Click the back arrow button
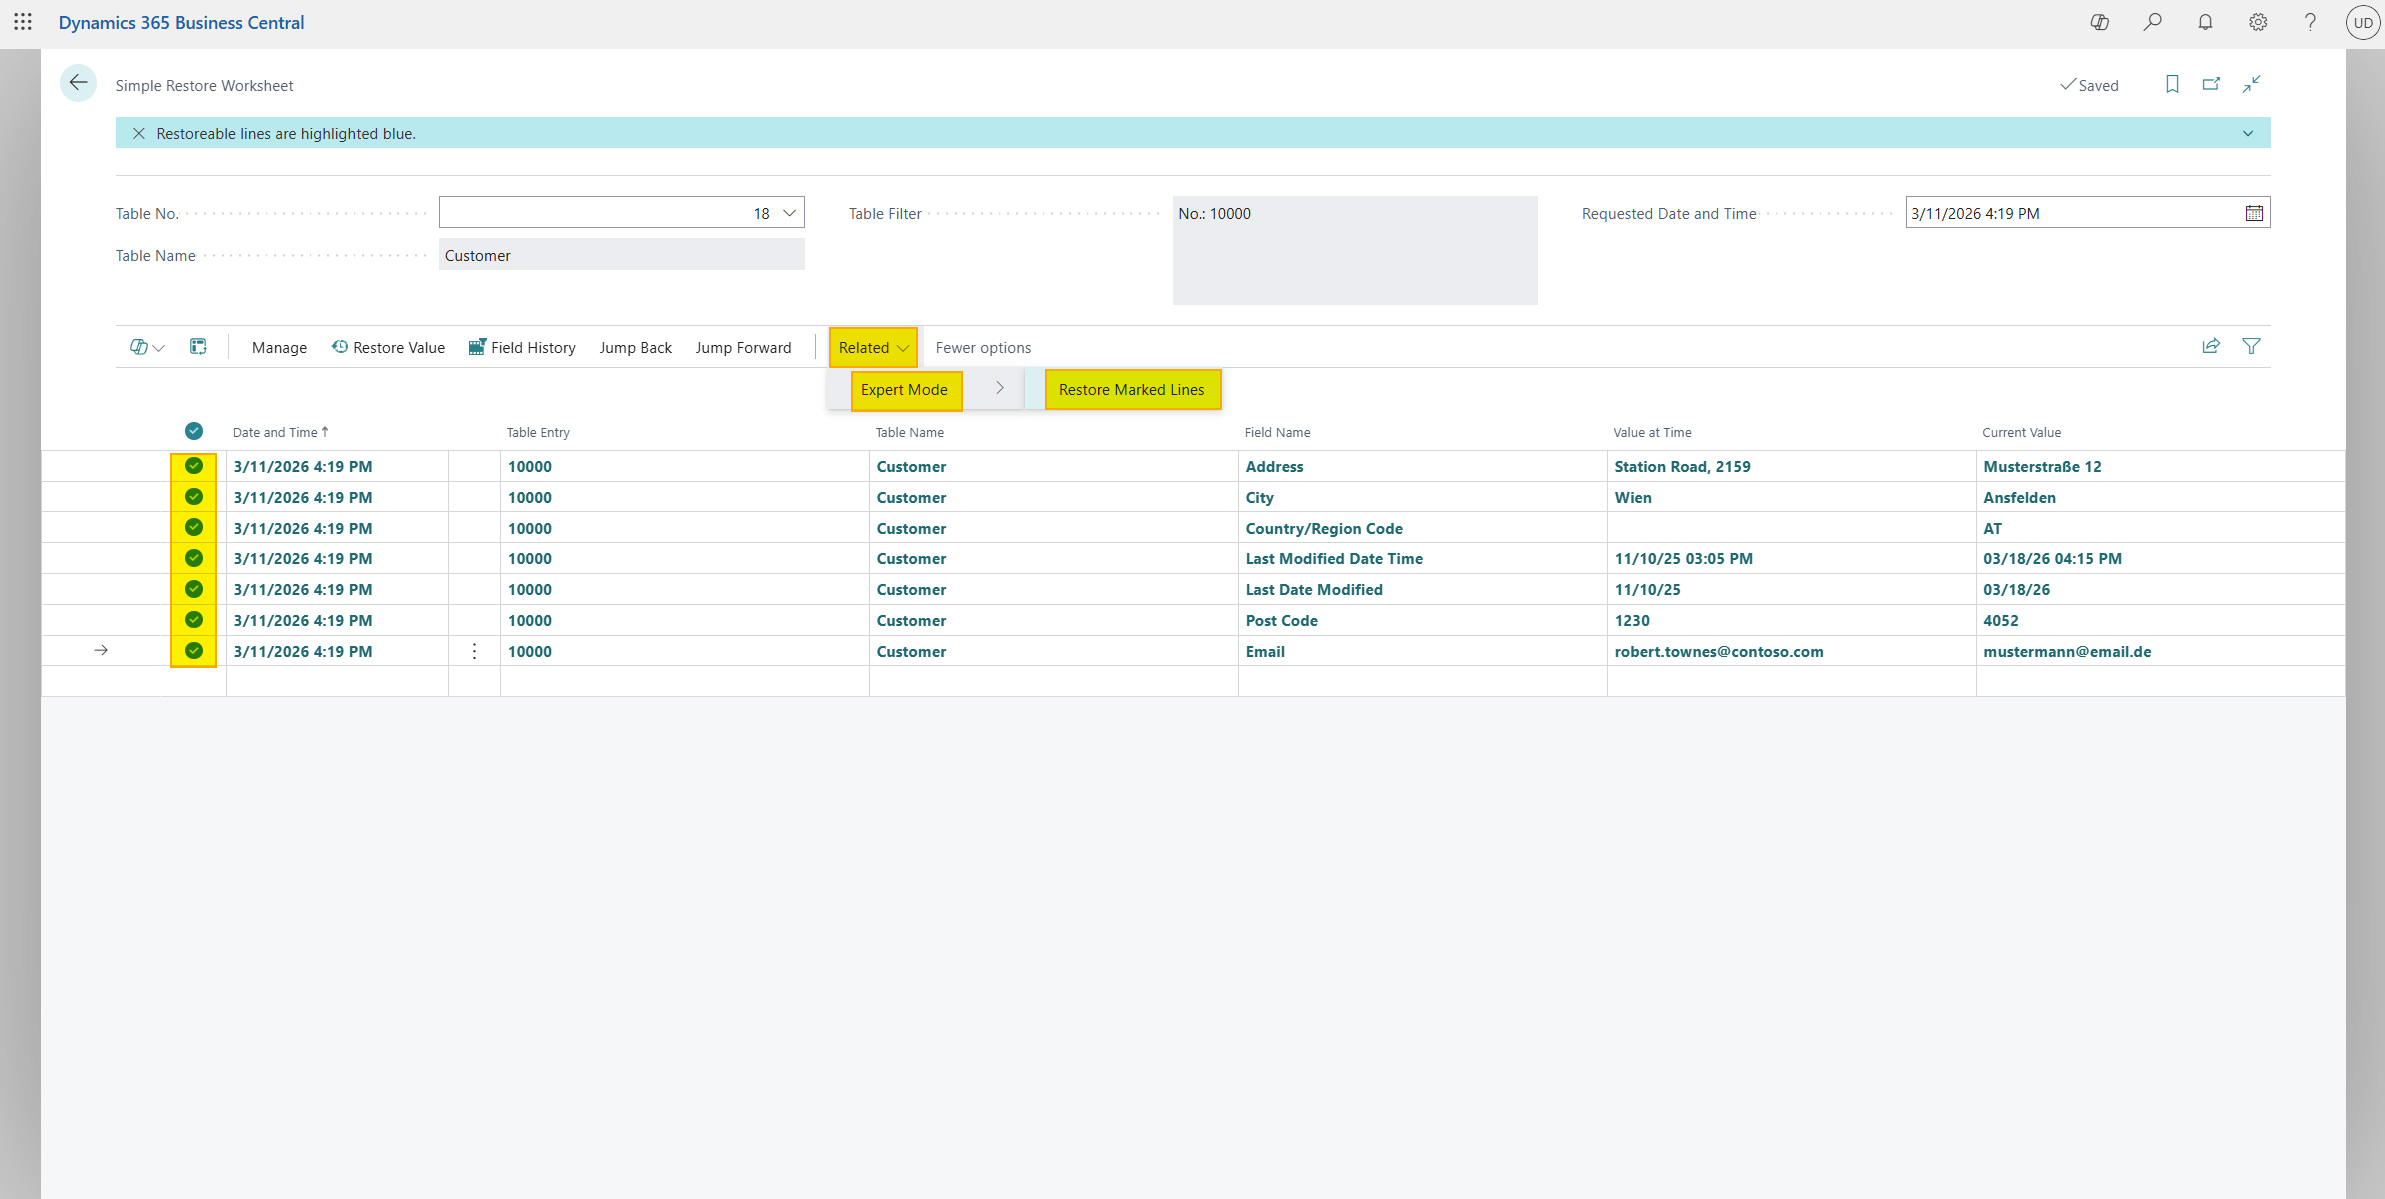2385x1199 pixels. click(x=78, y=83)
